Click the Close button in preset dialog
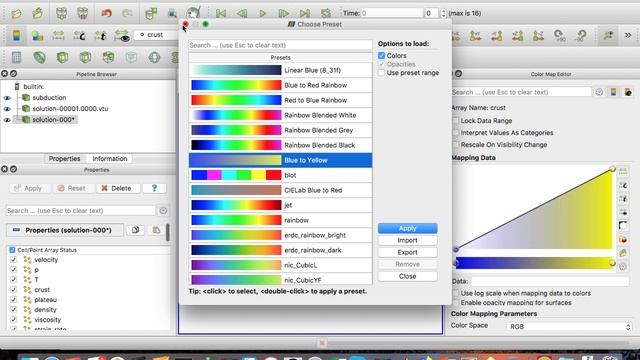 407,276
